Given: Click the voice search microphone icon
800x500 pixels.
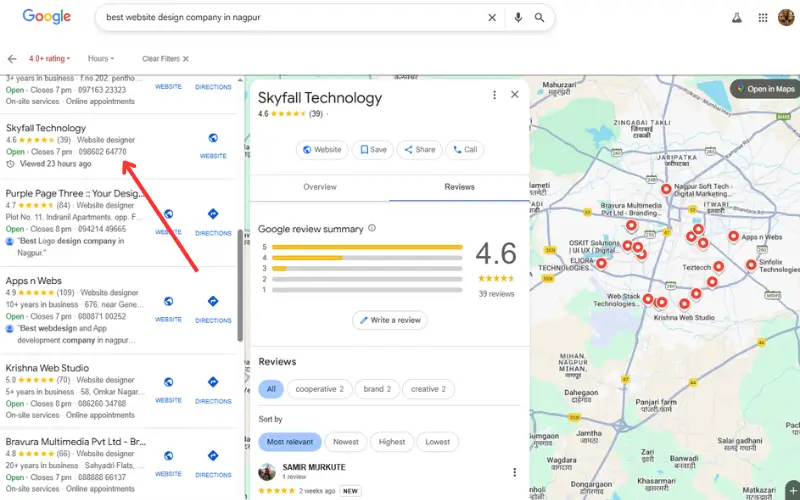Looking at the screenshot, I should 518,17.
